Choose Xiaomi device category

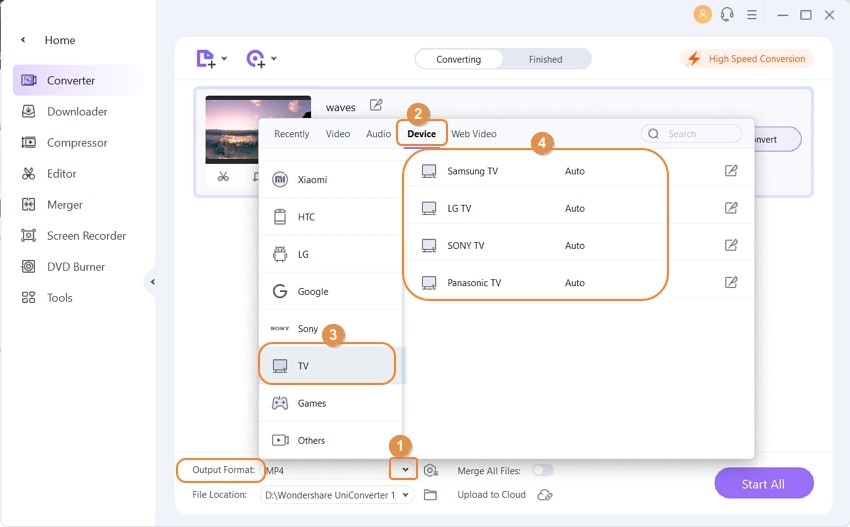[x=331, y=179]
